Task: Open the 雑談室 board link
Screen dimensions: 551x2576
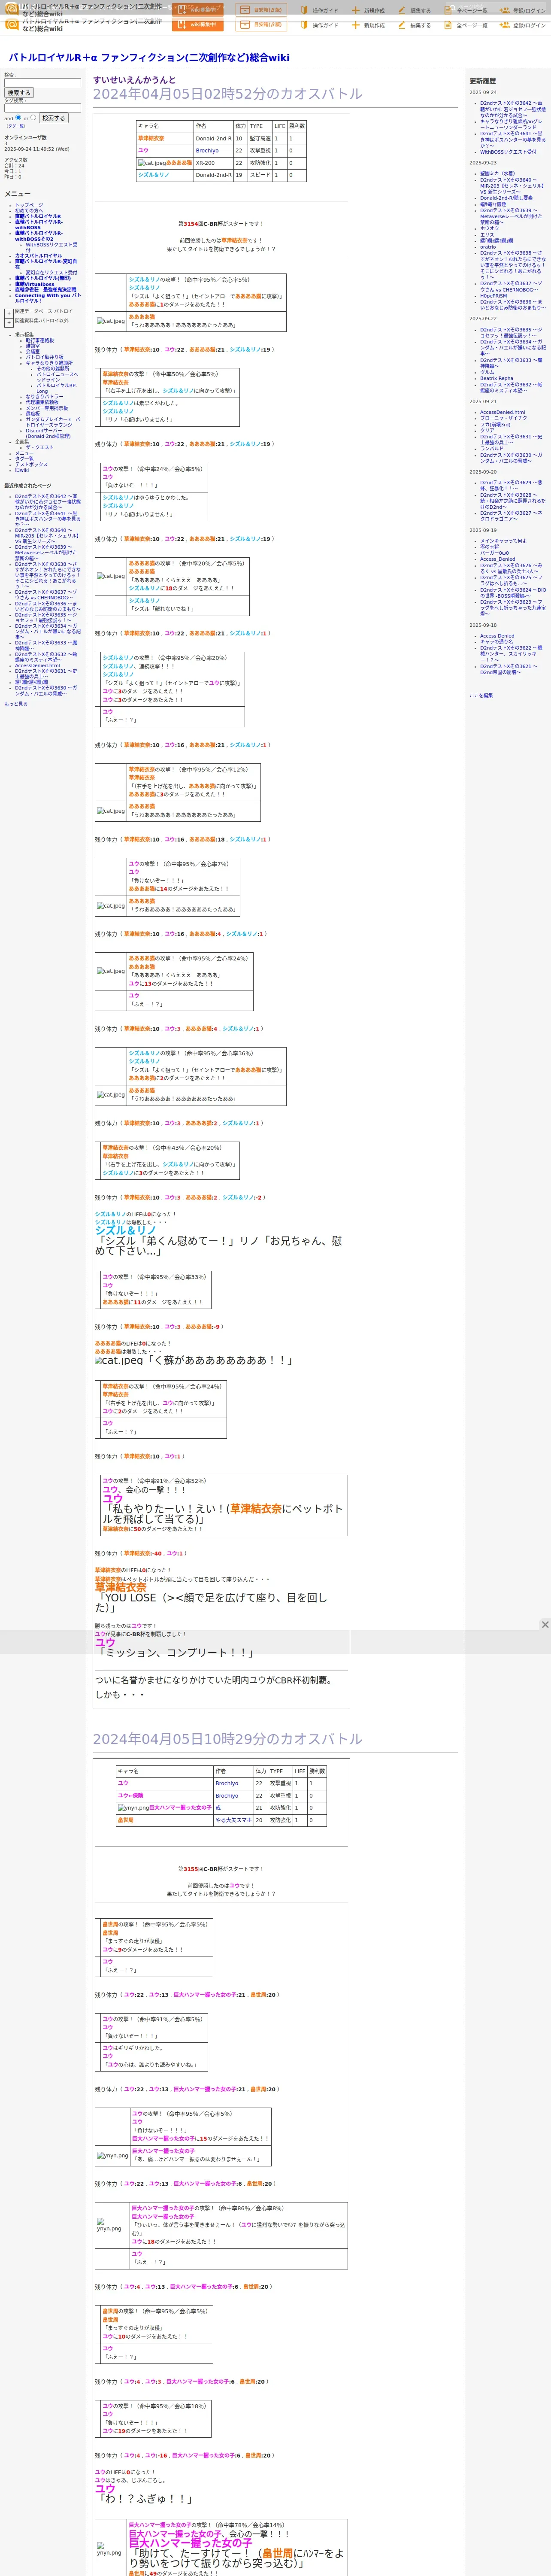Action: (33, 346)
